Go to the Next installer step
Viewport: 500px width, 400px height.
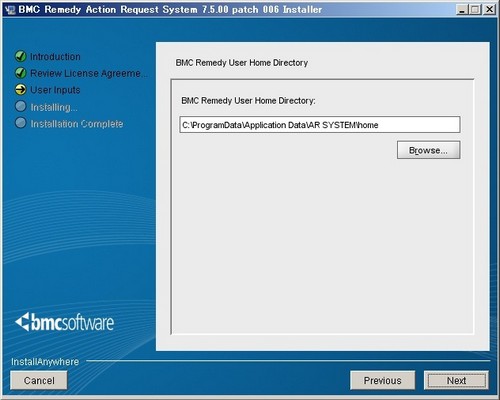[456, 380]
